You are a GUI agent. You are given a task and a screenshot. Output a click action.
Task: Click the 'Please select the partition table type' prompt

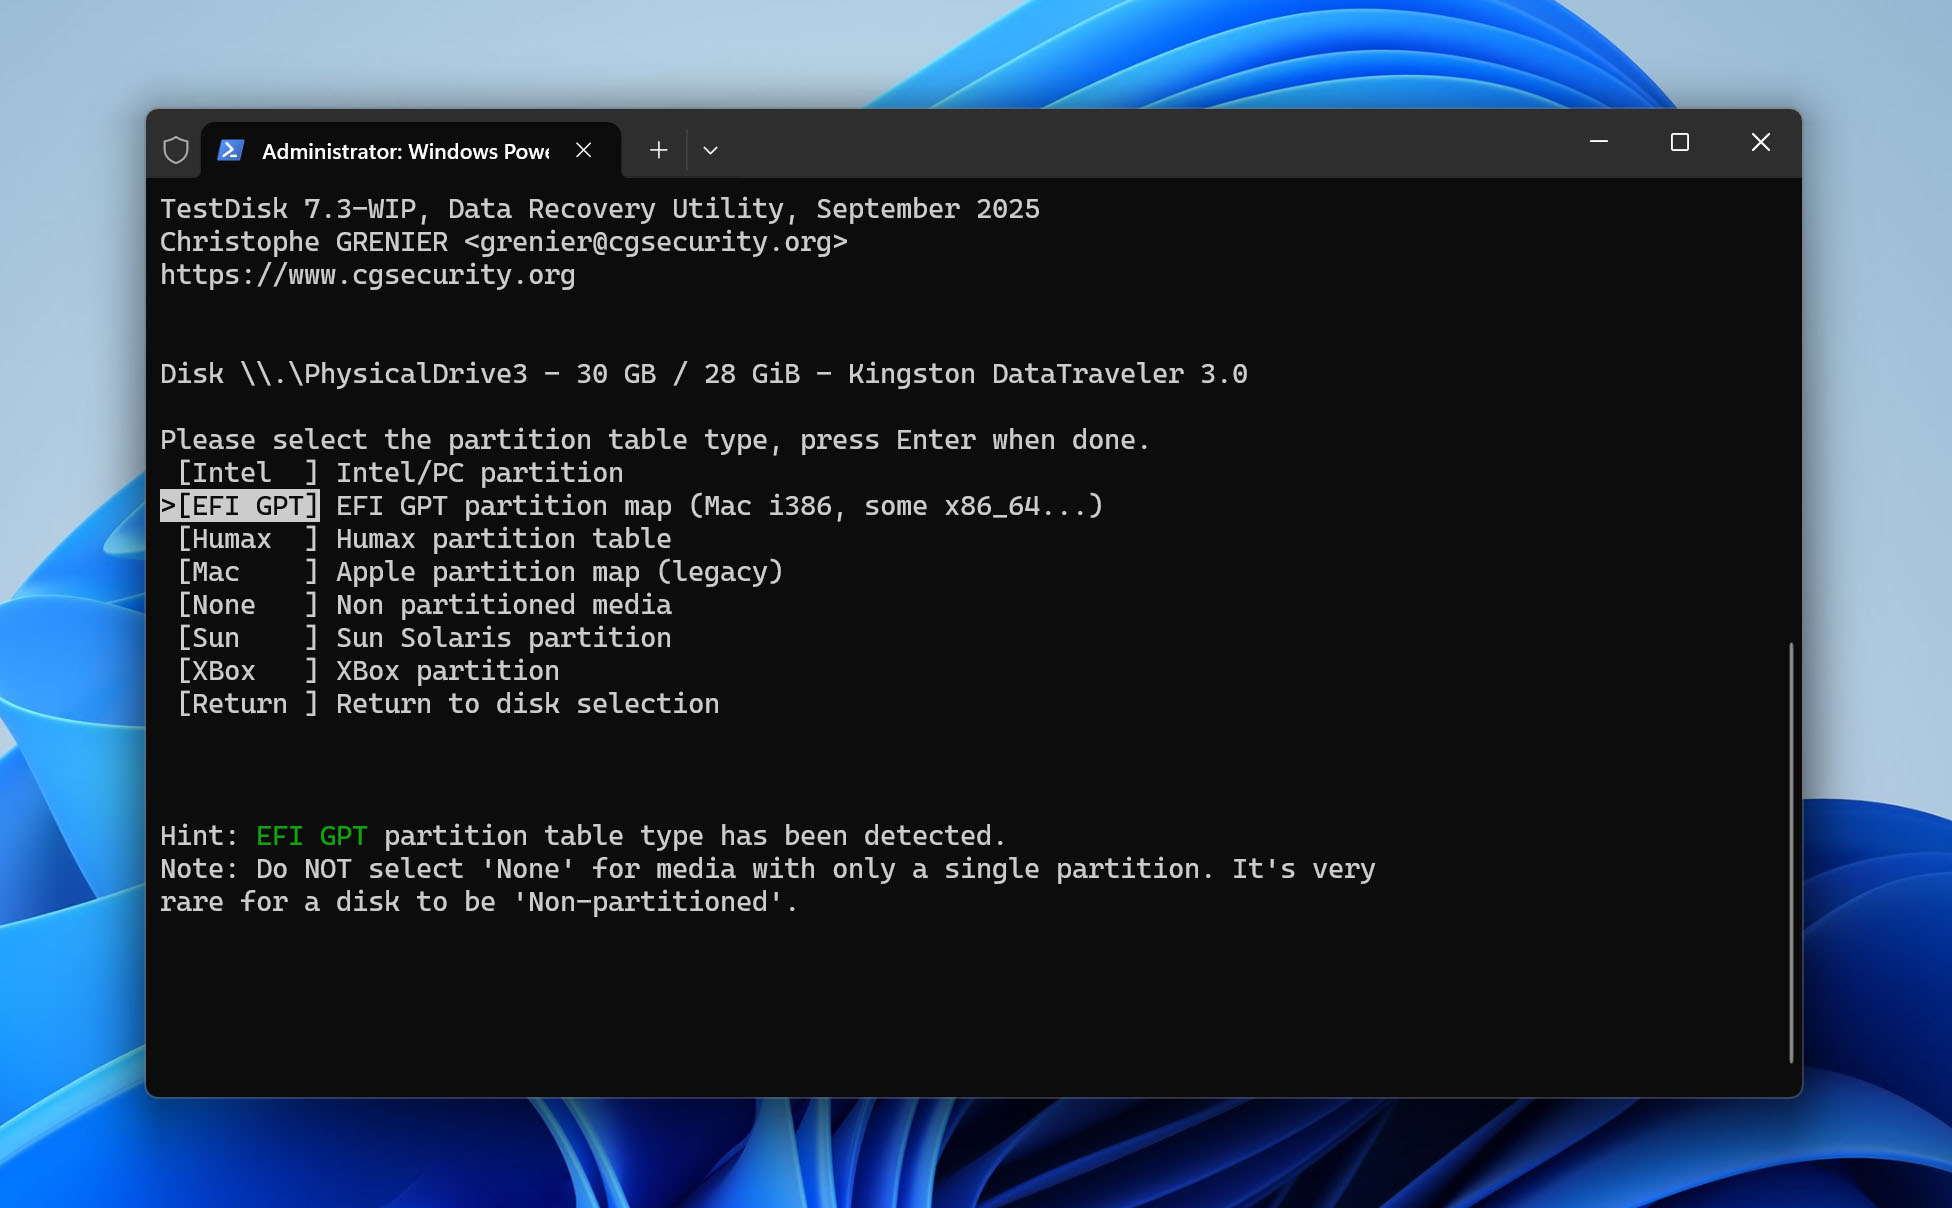655,440
